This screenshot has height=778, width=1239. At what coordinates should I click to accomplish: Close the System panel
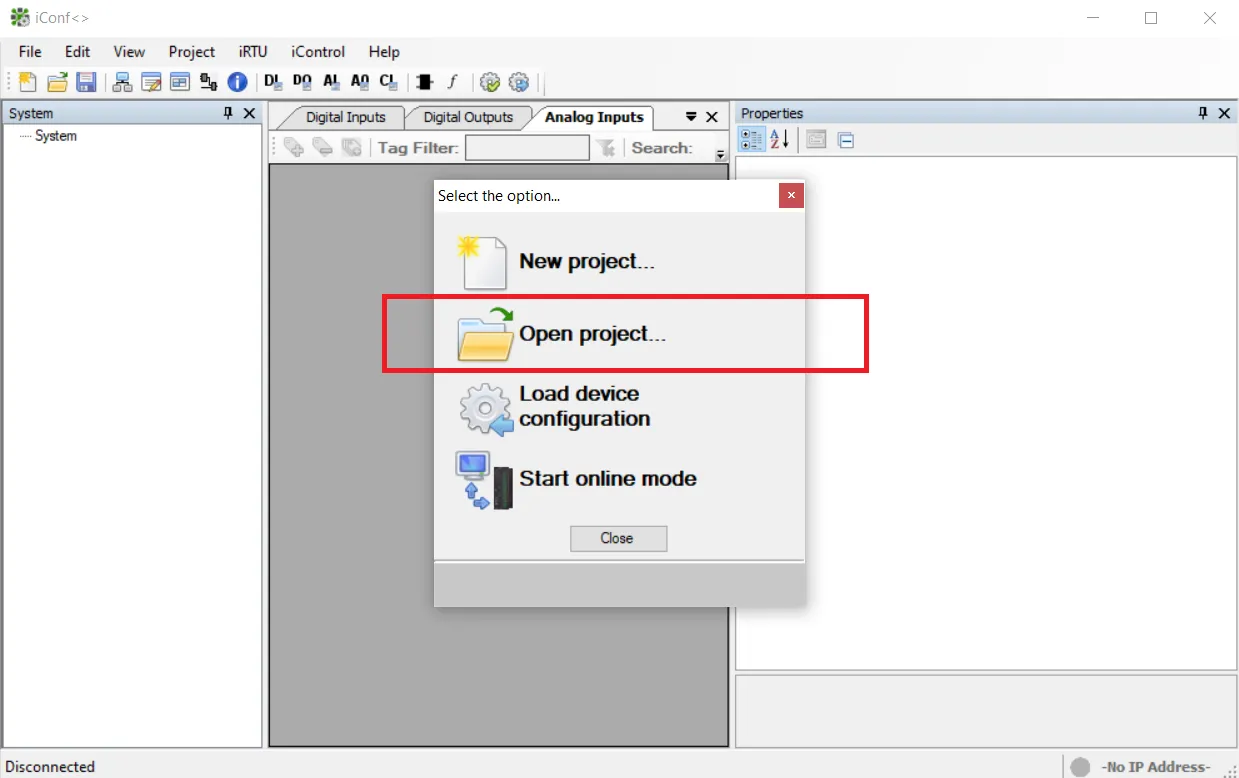(x=249, y=113)
